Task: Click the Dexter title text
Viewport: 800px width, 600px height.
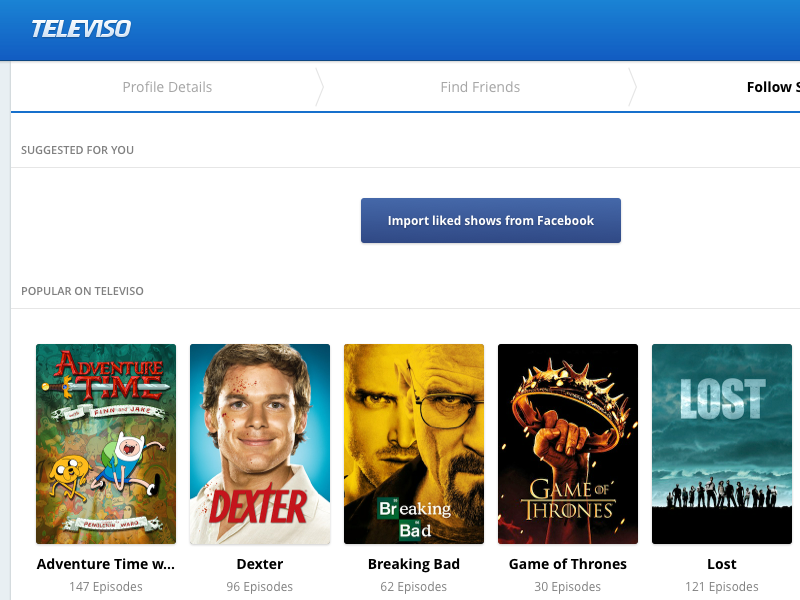Action: tap(260, 564)
